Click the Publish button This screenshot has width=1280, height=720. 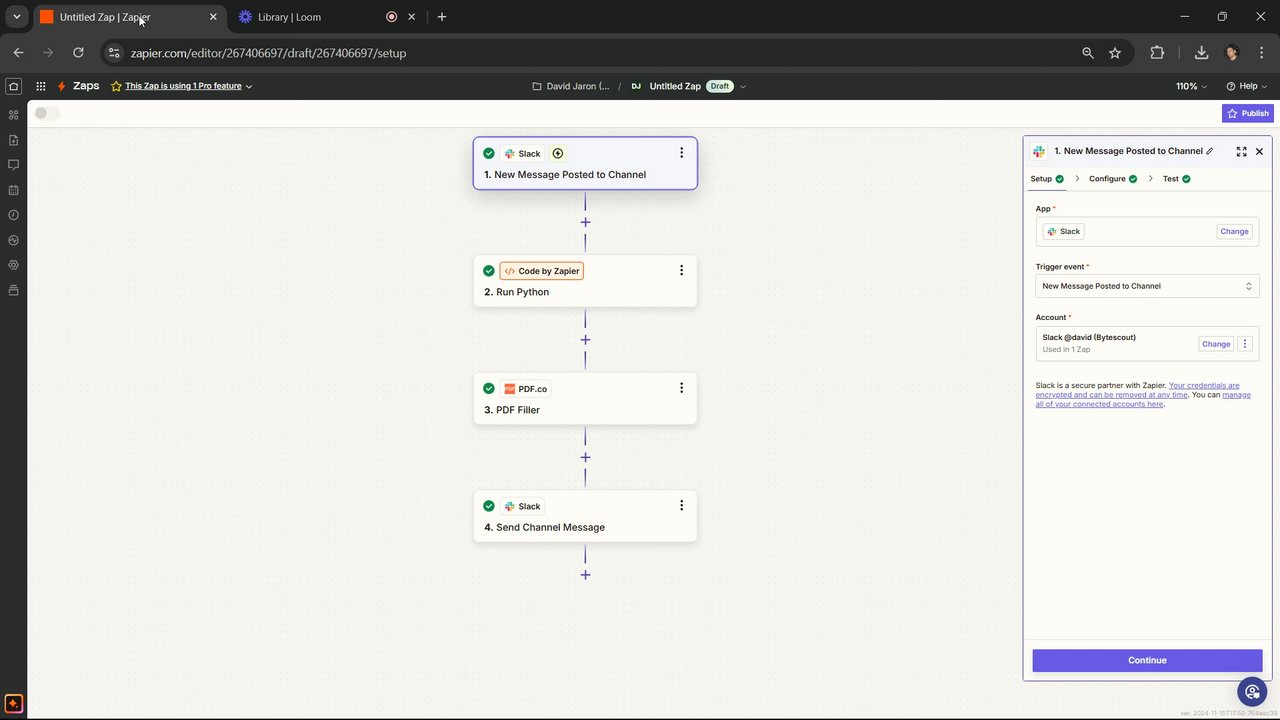[1247, 113]
